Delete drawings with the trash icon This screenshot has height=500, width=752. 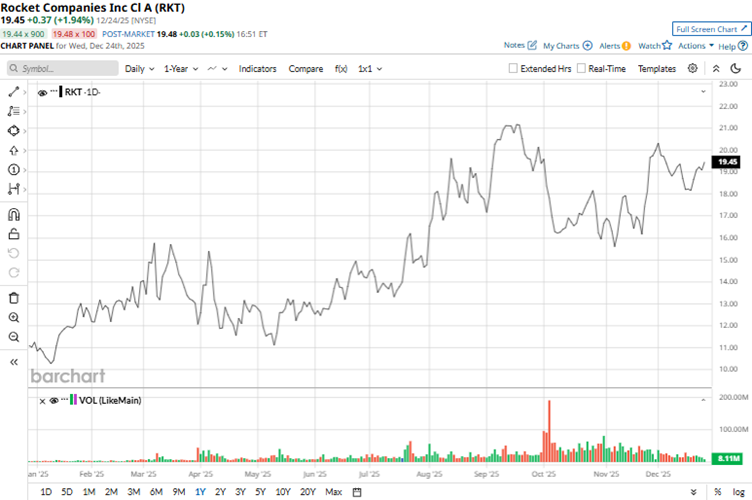click(x=14, y=298)
